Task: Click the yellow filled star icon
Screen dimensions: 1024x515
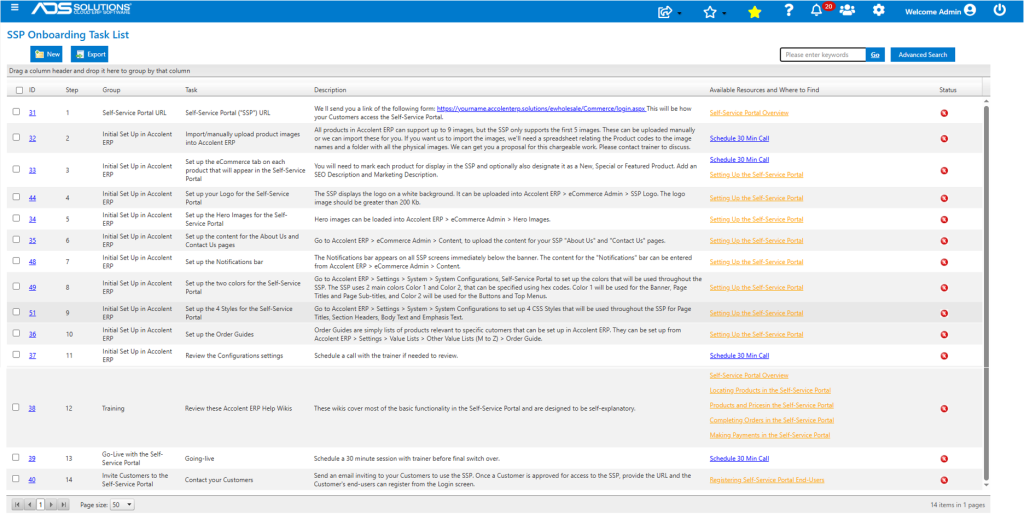Action: [x=754, y=12]
